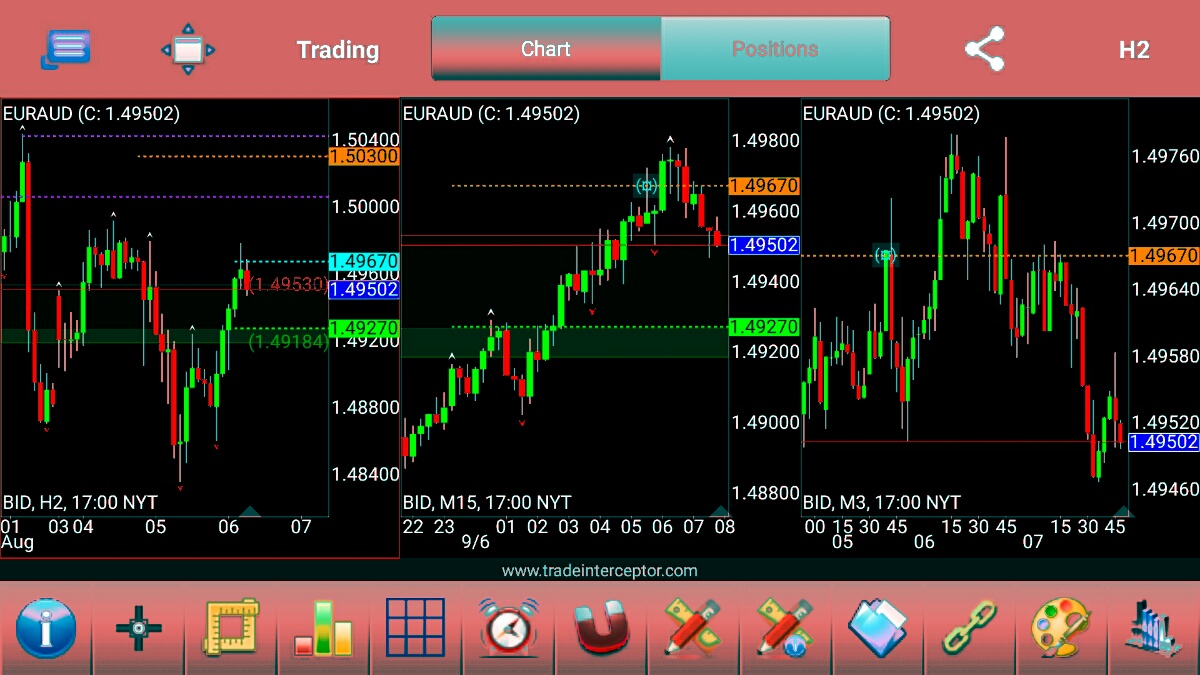Switch to the Positions tab

(x=775, y=48)
